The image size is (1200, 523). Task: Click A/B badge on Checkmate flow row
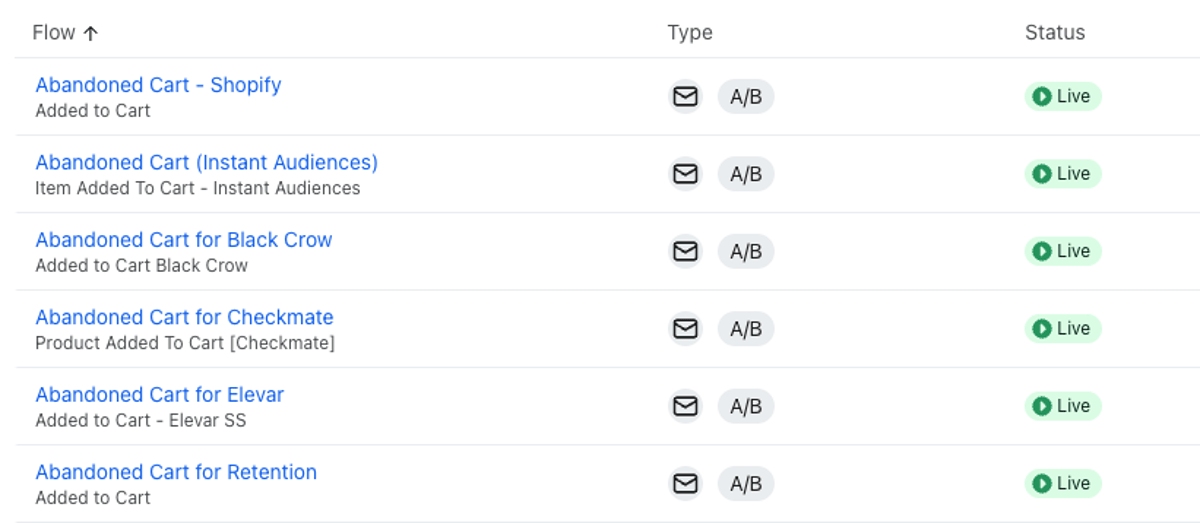coord(746,329)
